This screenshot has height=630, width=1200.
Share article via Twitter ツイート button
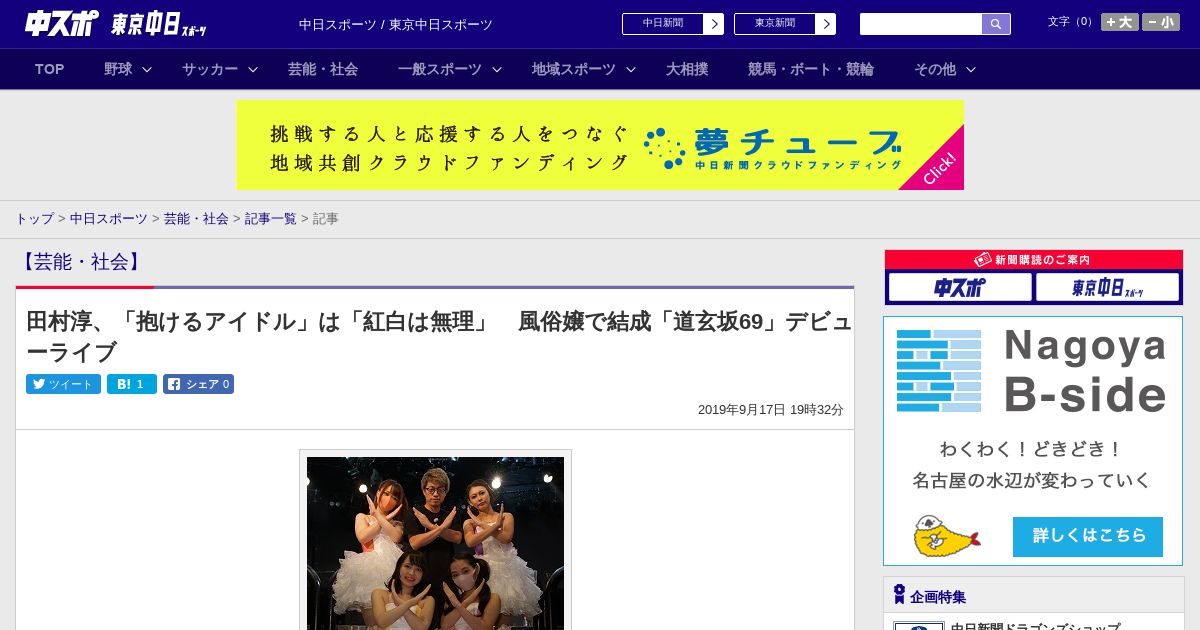63,384
